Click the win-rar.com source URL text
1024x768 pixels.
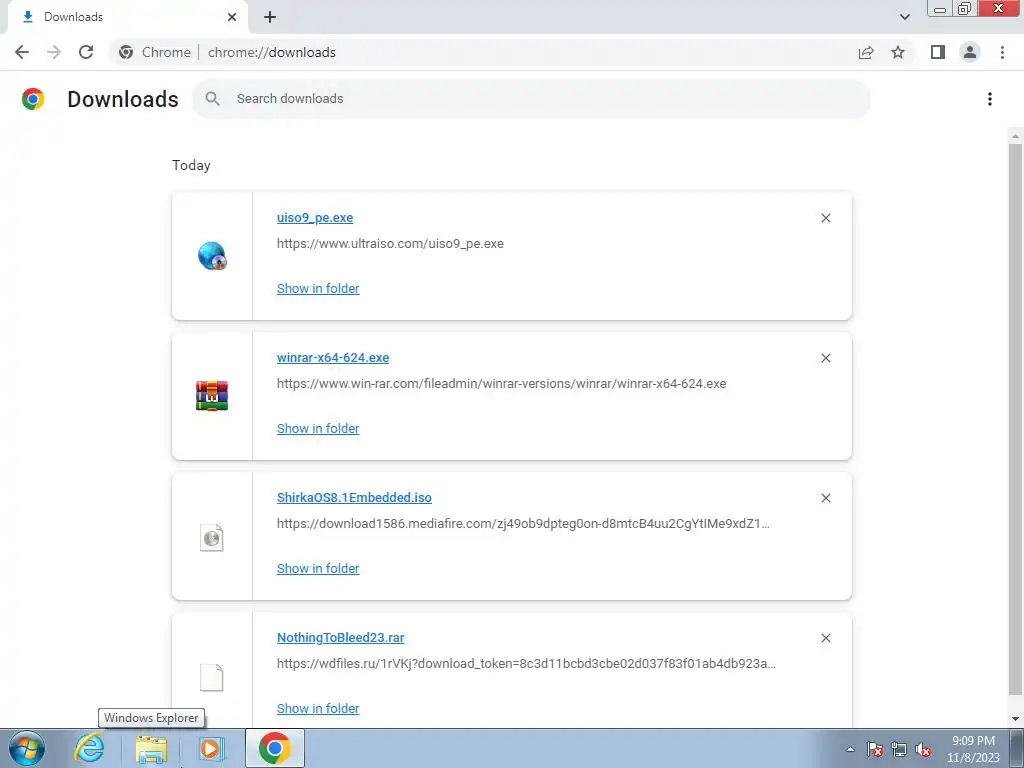(502, 383)
